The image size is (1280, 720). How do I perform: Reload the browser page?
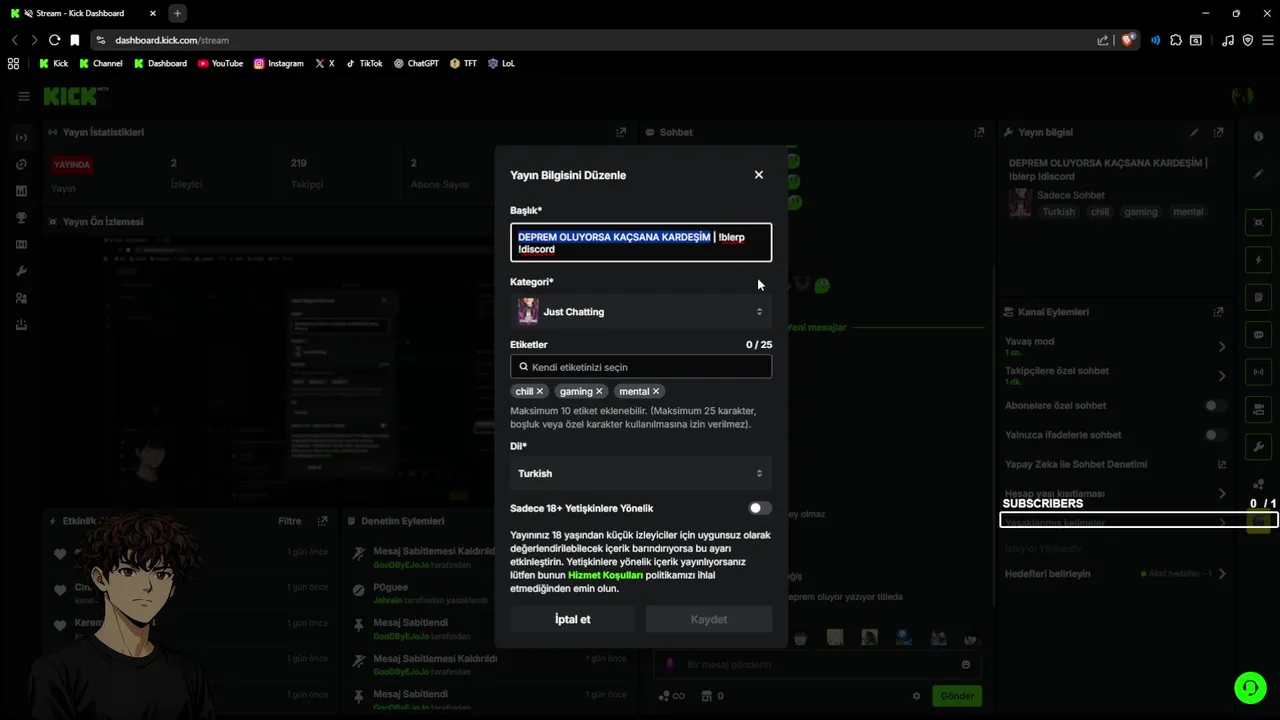point(54,40)
